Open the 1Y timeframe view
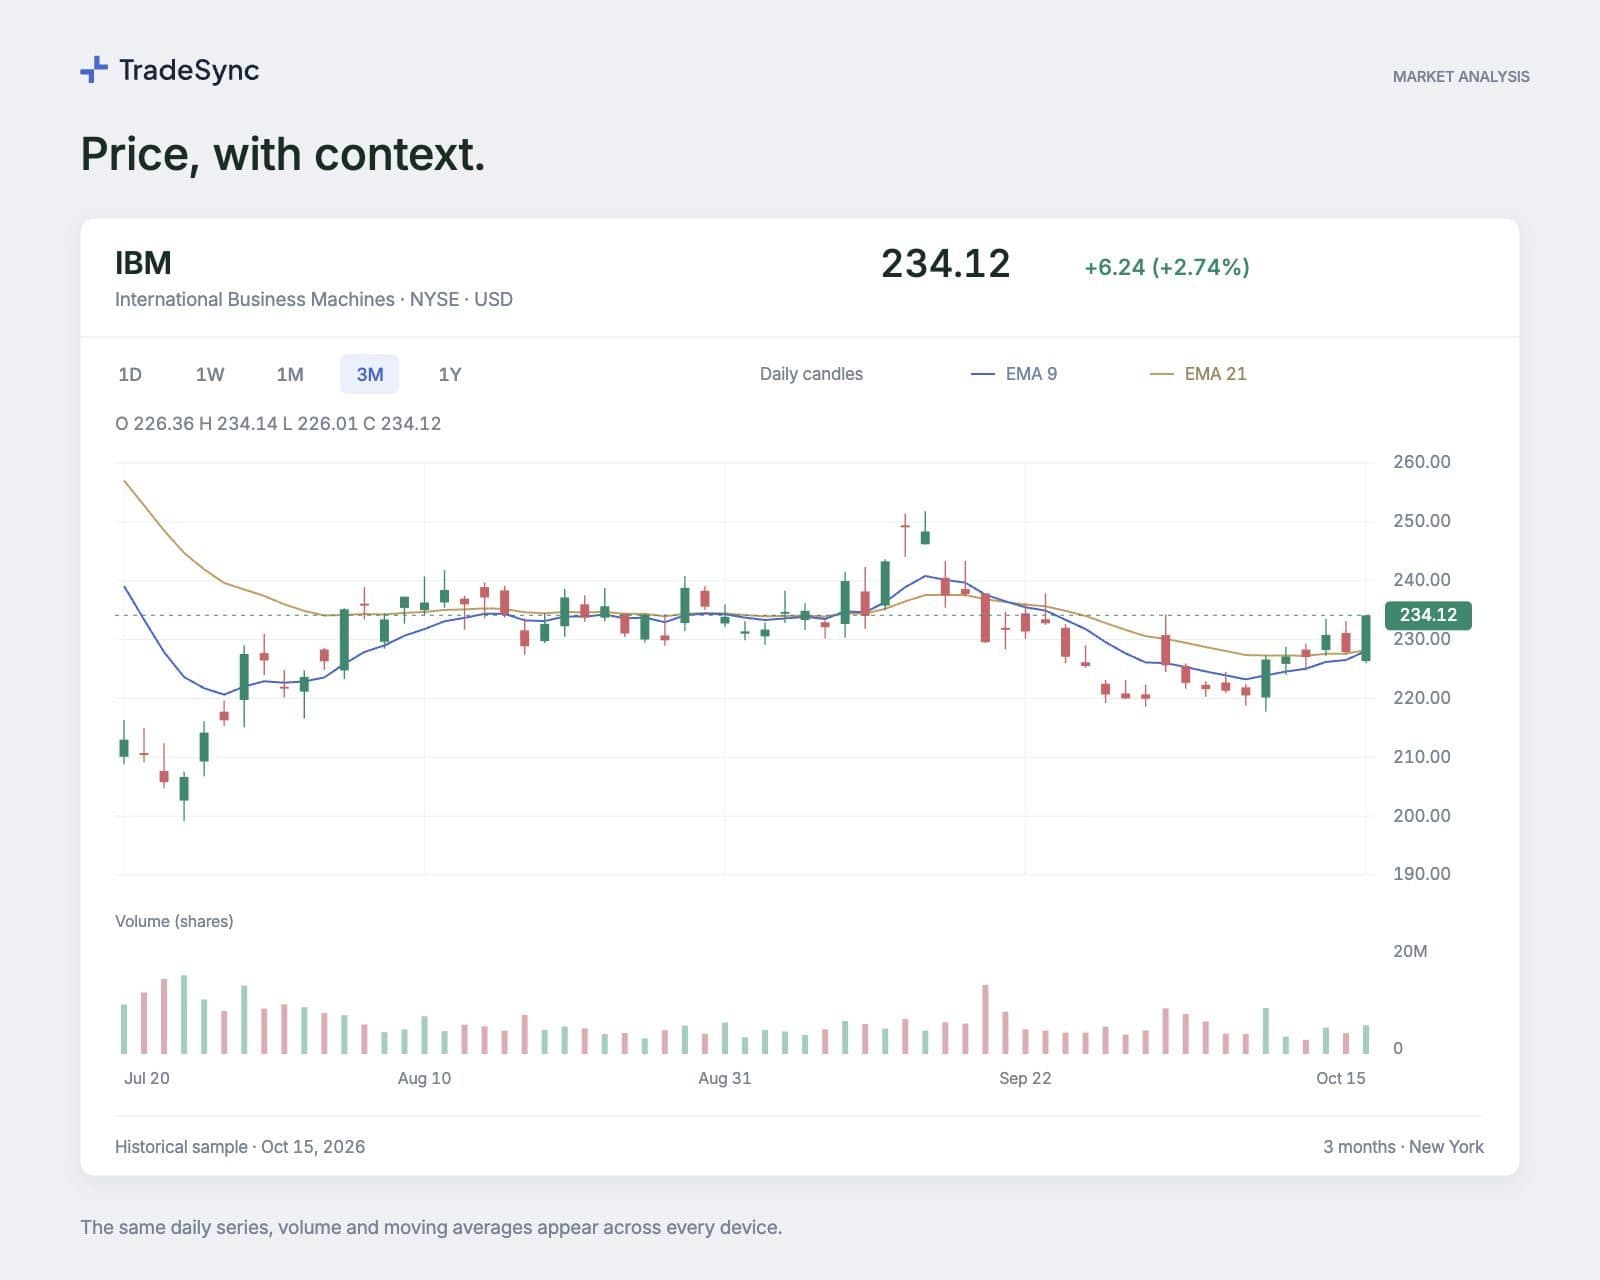This screenshot has height=1280, width=1600. (x=450, y=374)
